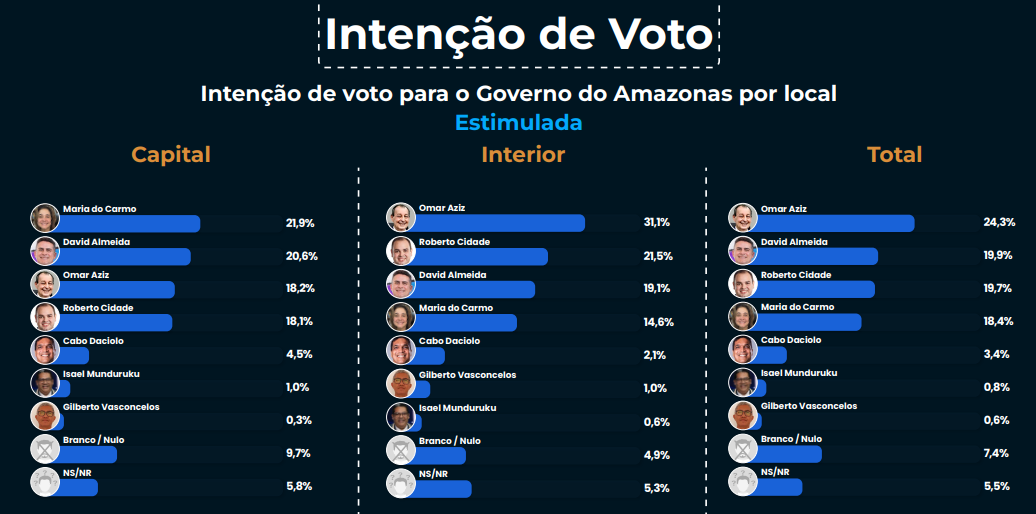Click the Interior column heading

coord(523,155)
